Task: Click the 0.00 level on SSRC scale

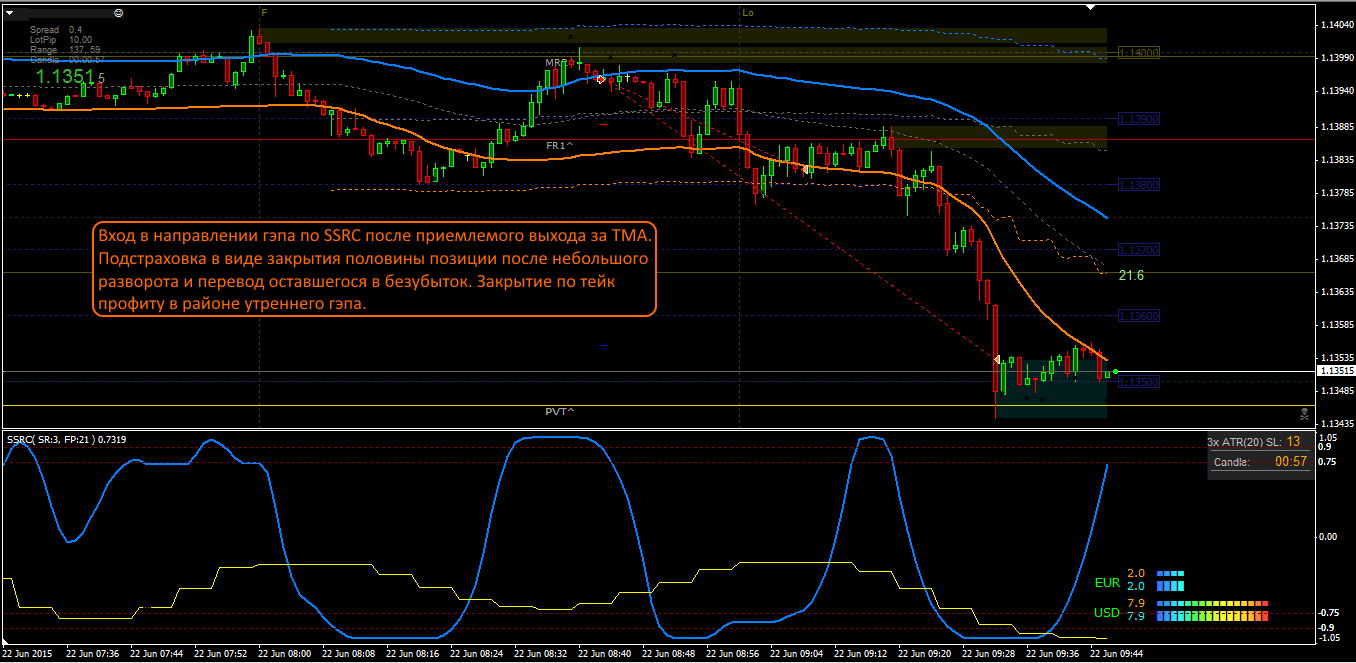Action: coord(1329,537)
